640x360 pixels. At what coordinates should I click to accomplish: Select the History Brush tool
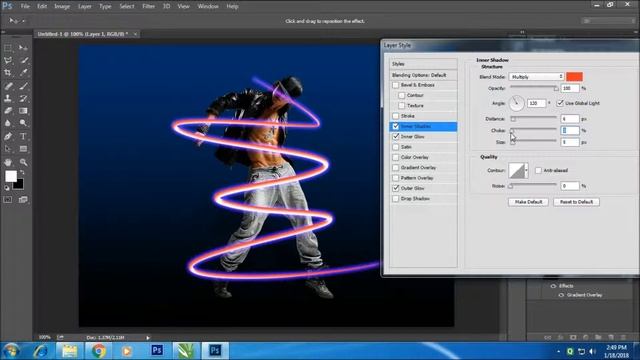coord(23,98)
